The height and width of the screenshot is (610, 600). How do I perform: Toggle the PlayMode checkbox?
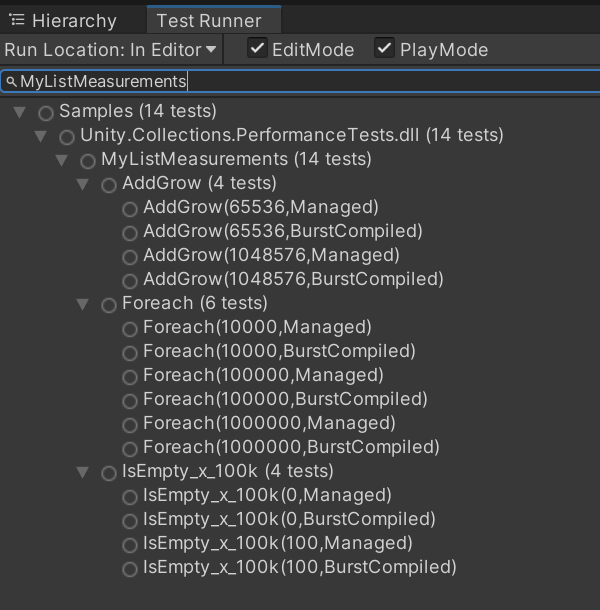pyautogui.click(x=384, y=48)
